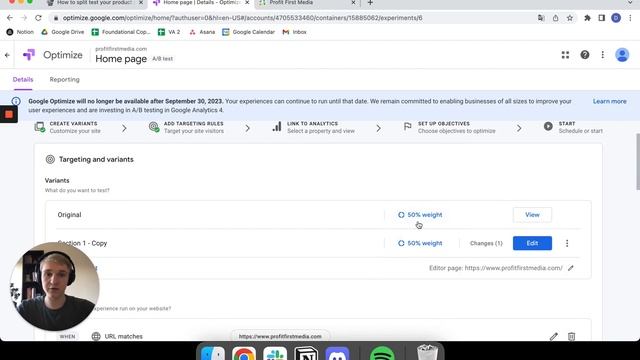Reload the page in Chrome

coord(38,18)
